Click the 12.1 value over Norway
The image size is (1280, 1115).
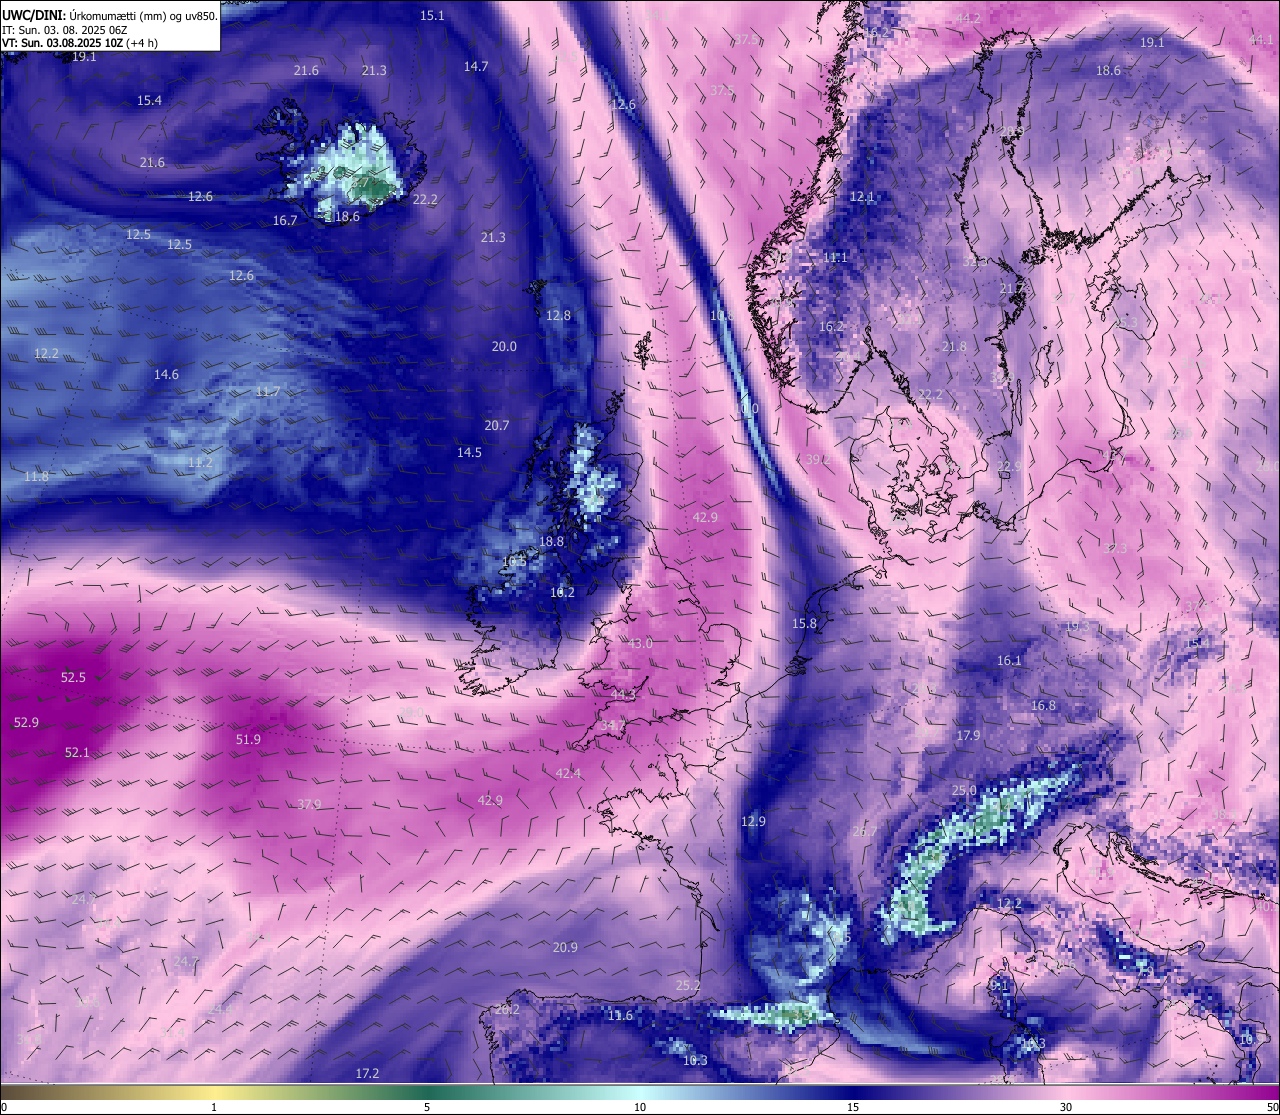coord(861,197)
